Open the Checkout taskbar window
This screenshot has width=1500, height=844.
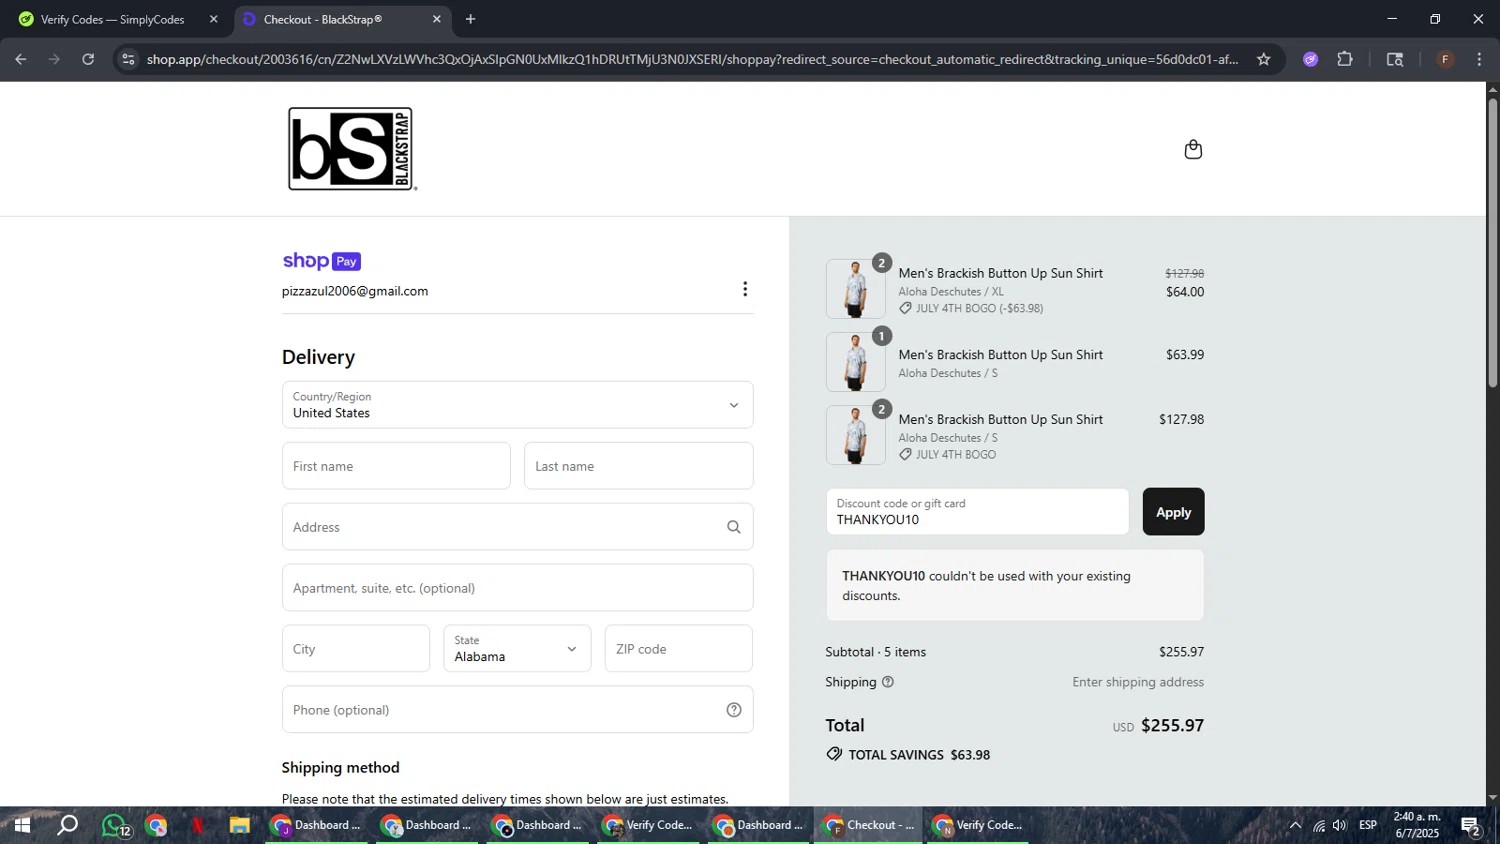(x=868, y=825)
